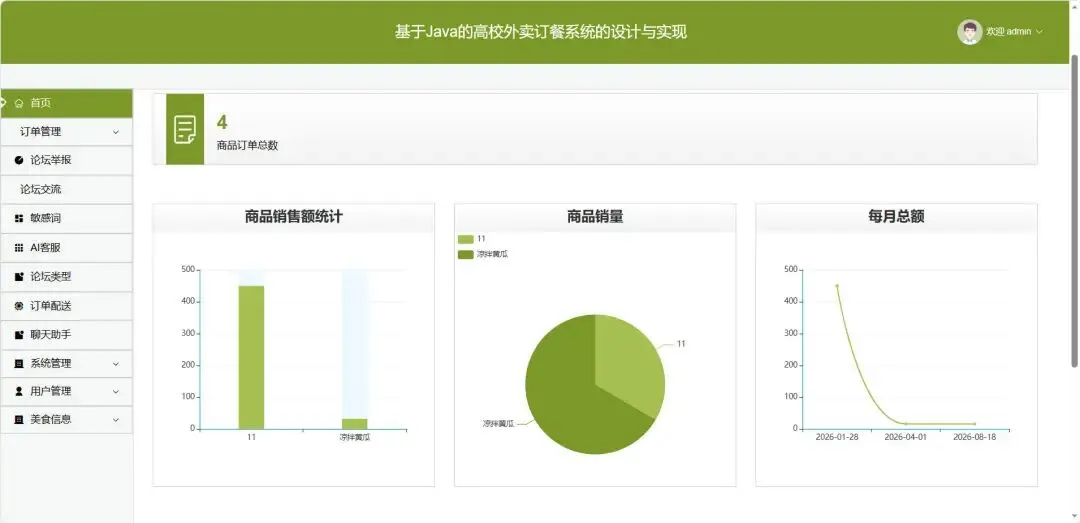
Task: Click the 订单配送 menu icon
Action: [19, 306]
